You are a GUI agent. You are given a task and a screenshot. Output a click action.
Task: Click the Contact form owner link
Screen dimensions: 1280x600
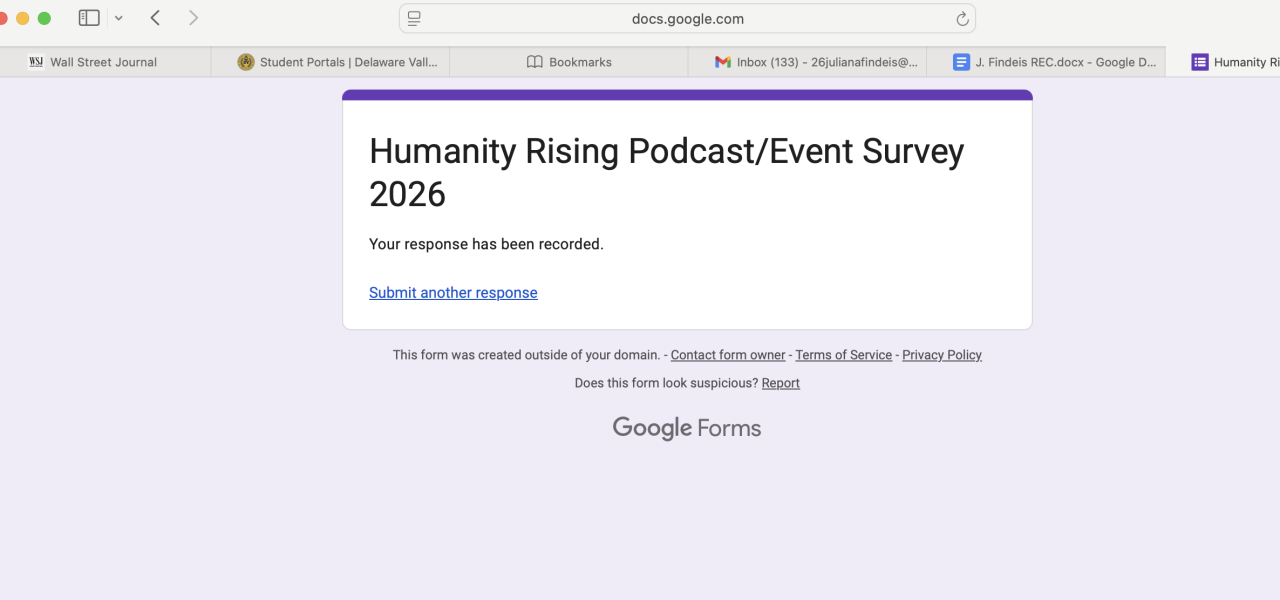pyautogui.click(x=728, y=355)
